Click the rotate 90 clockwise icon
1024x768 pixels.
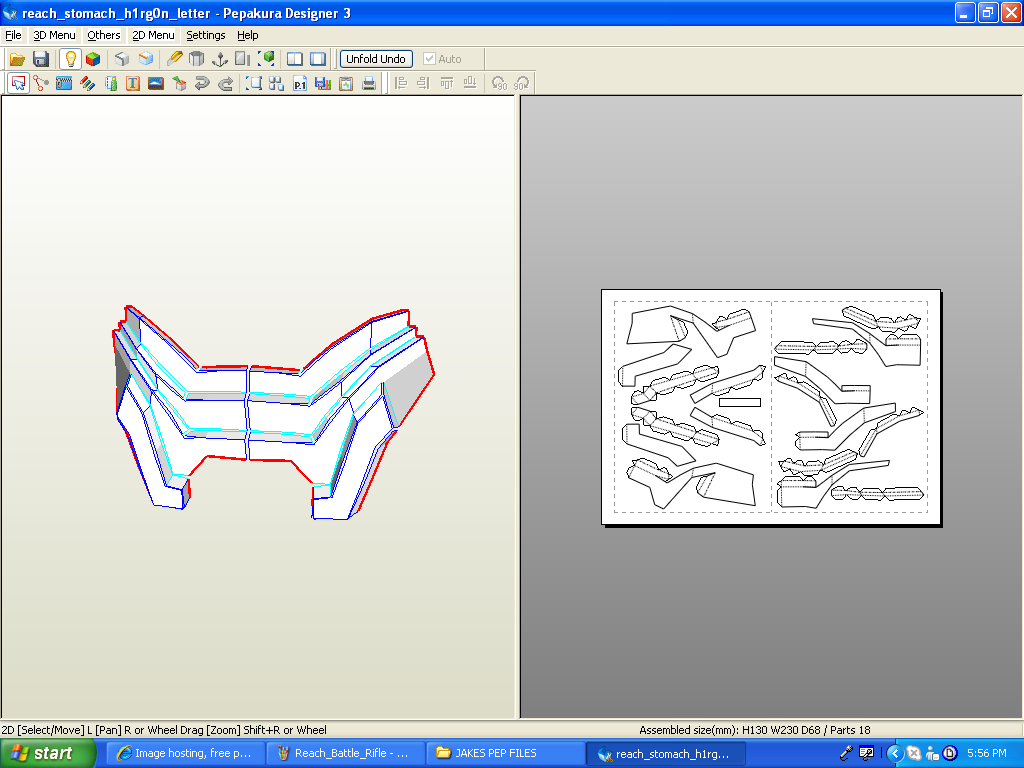(x=522, y=84)
